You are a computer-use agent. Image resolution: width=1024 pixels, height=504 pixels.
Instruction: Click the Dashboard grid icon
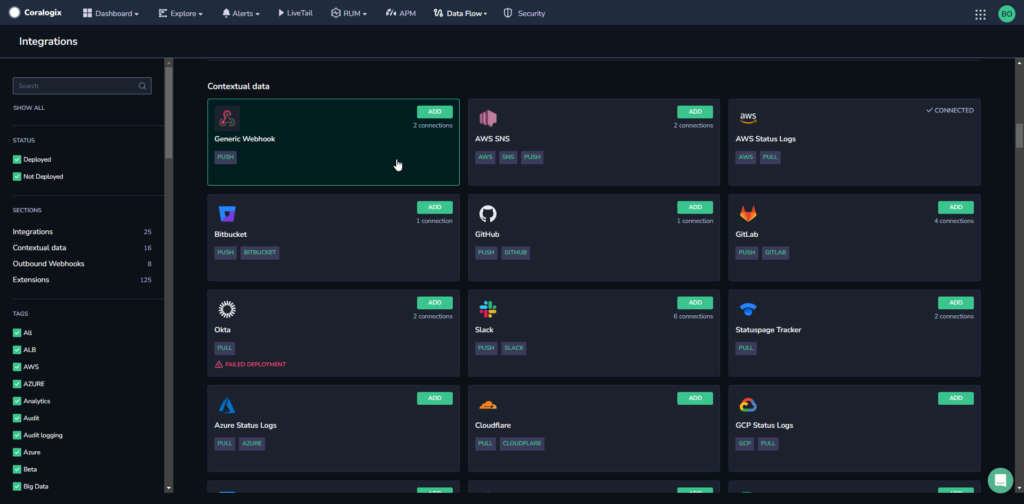pos(88,13)
